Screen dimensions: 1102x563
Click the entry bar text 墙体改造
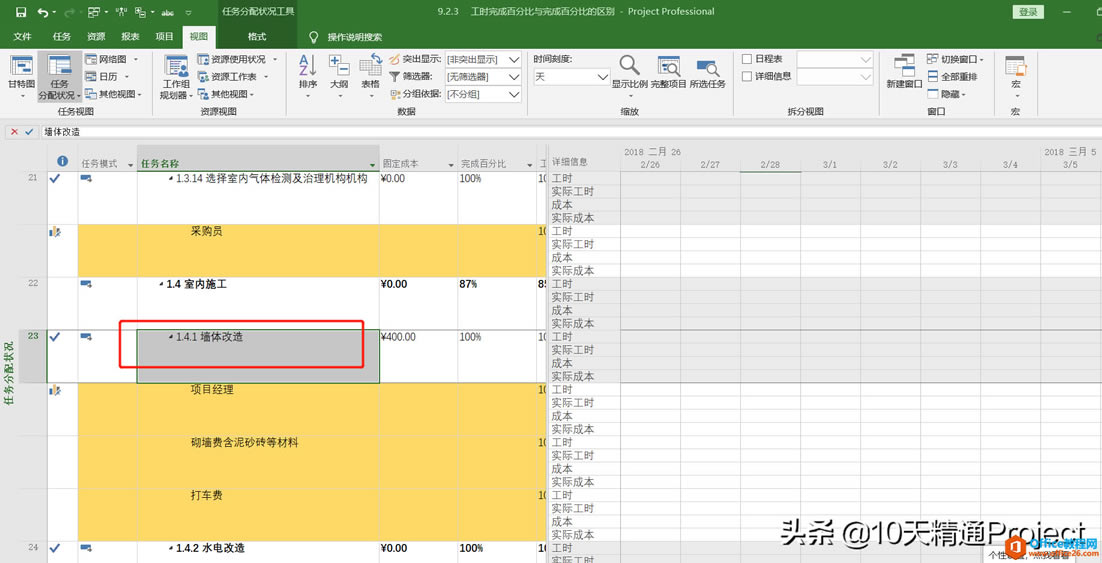coord(62,131)
